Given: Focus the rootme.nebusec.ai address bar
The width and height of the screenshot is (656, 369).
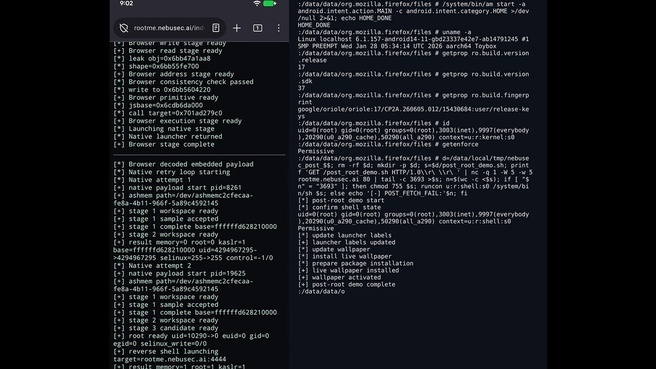Looking at the screenshot, I should coord(169,28).
